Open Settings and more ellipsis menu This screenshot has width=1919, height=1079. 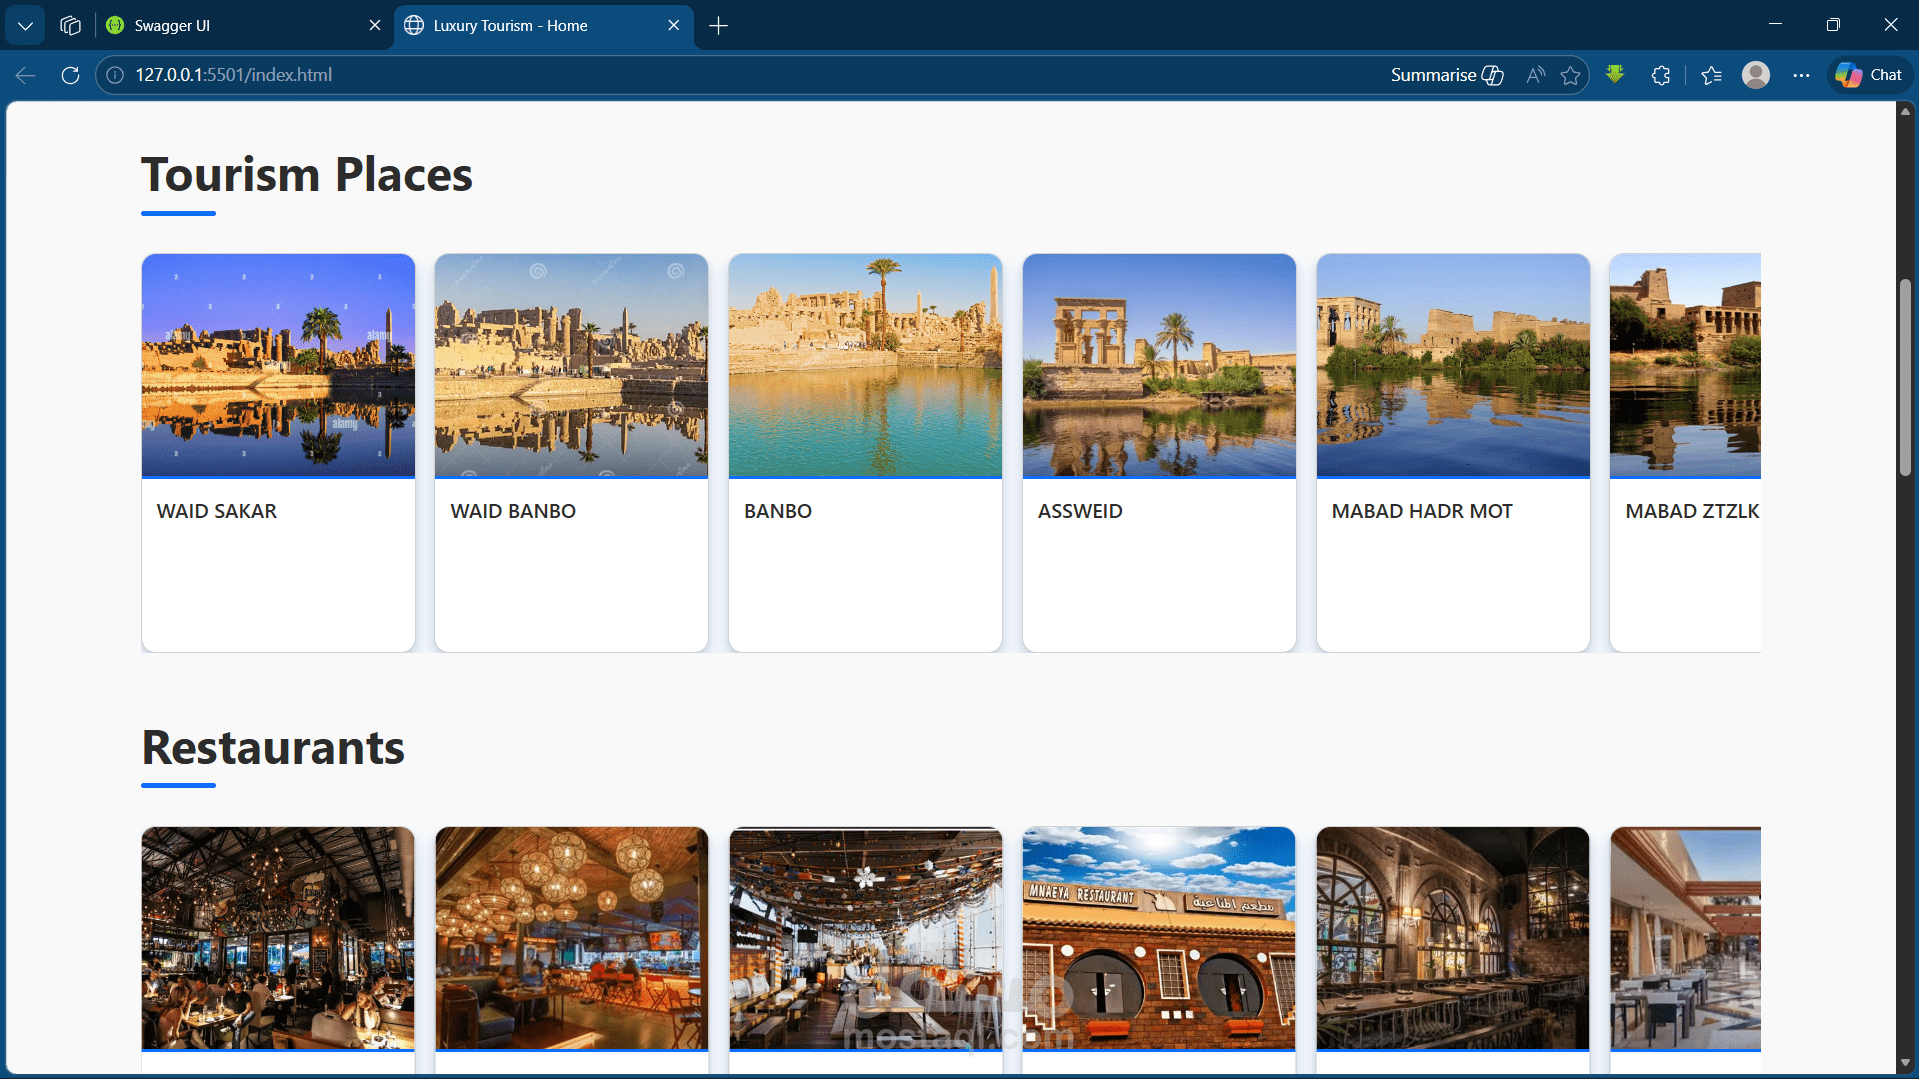click(x=1801, y=75)
